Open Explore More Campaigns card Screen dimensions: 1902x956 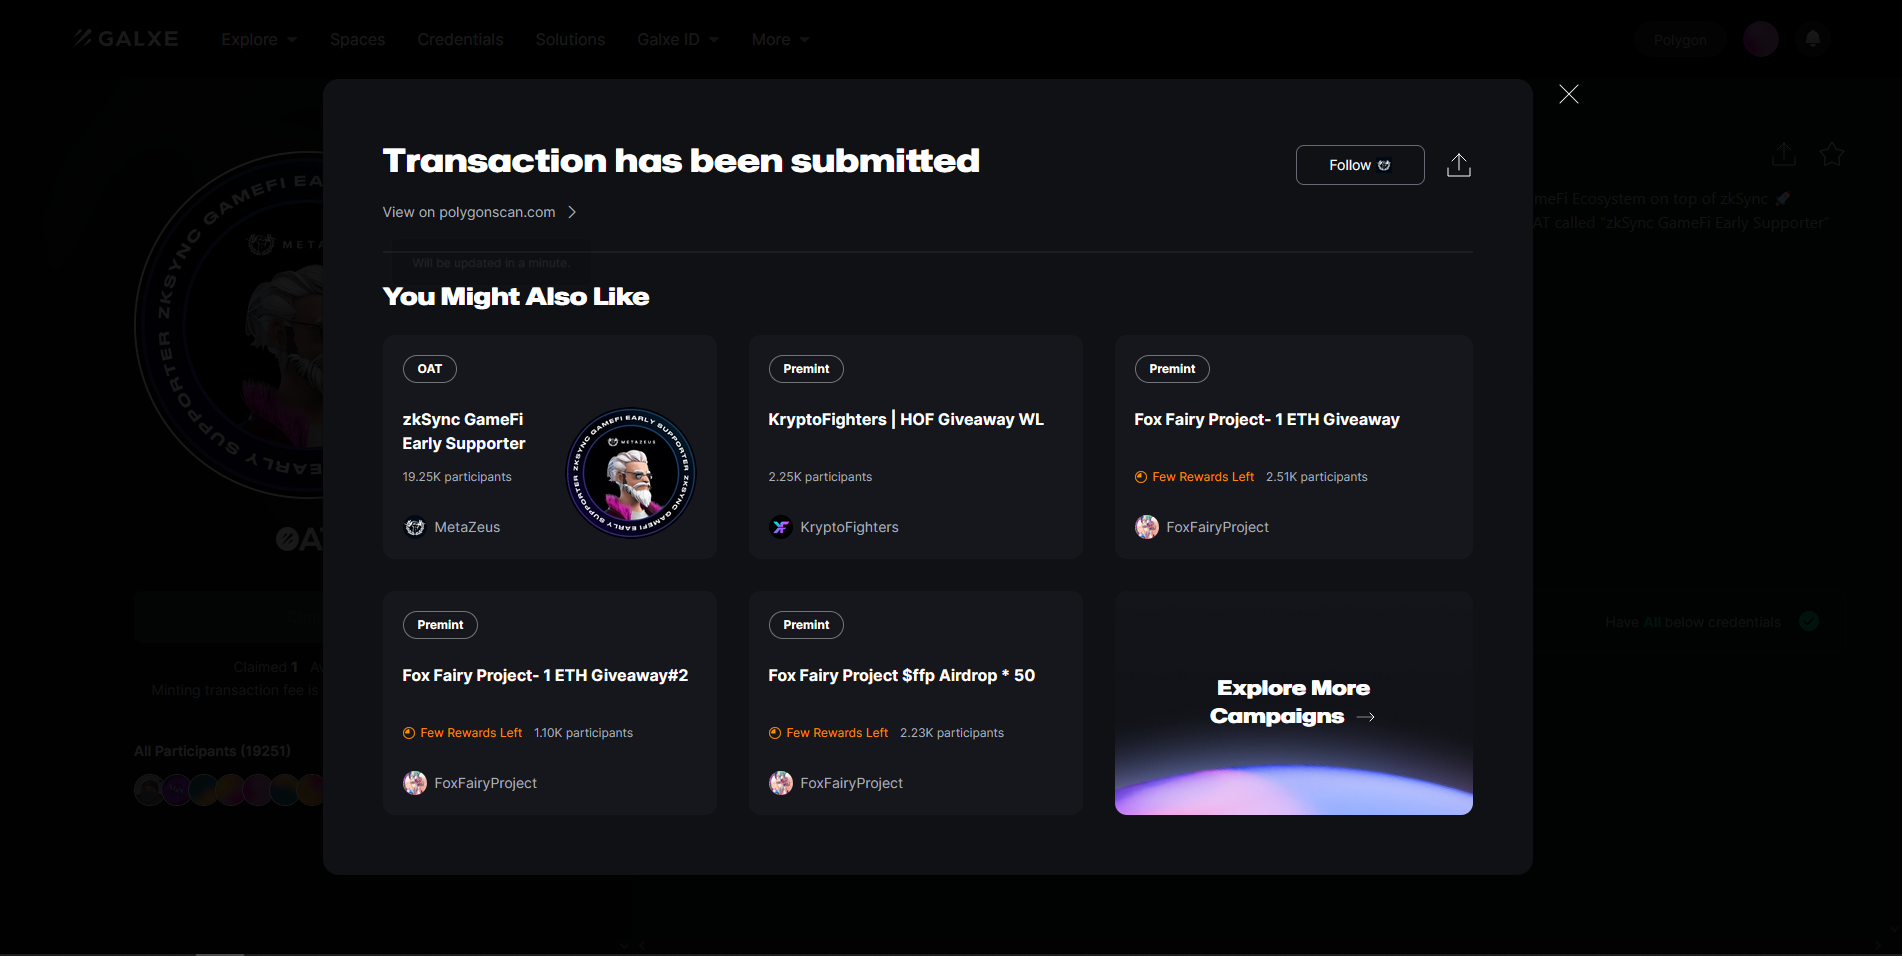click(1293, 702)
